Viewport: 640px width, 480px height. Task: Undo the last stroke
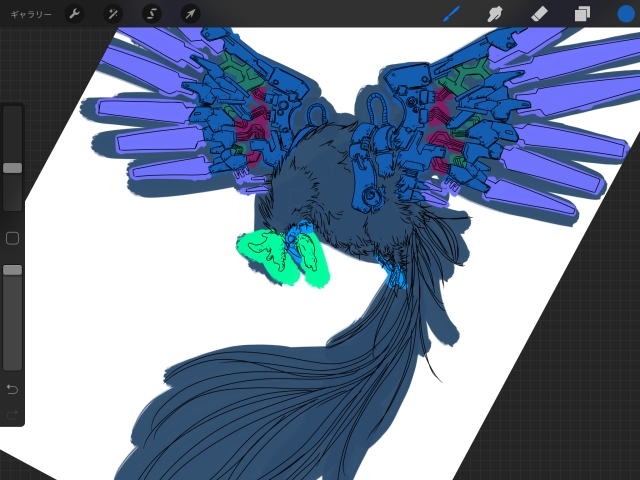click(x=12, y=388)
